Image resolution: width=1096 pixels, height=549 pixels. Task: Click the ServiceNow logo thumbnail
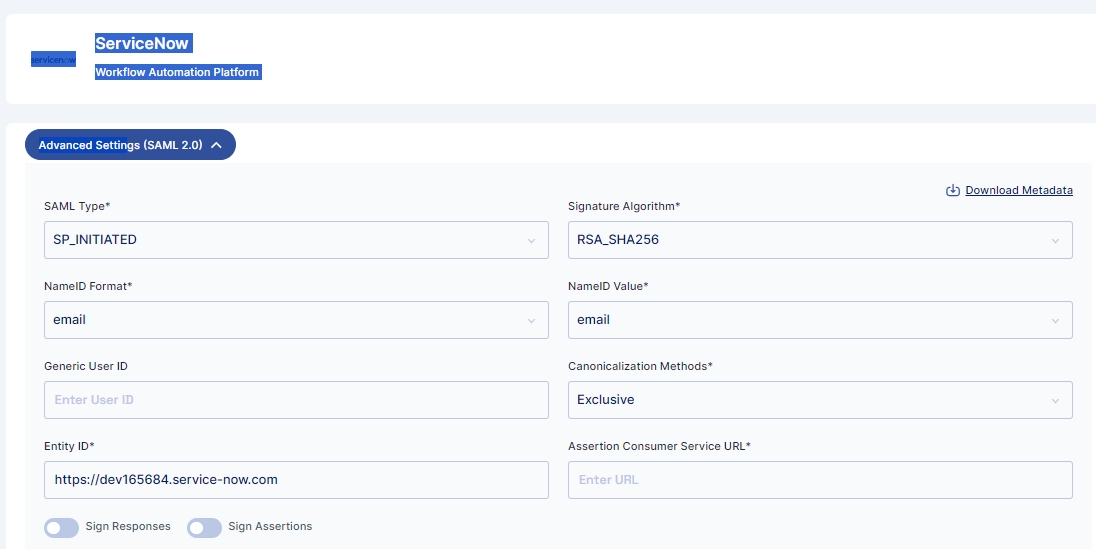click(x=53, y=59)
